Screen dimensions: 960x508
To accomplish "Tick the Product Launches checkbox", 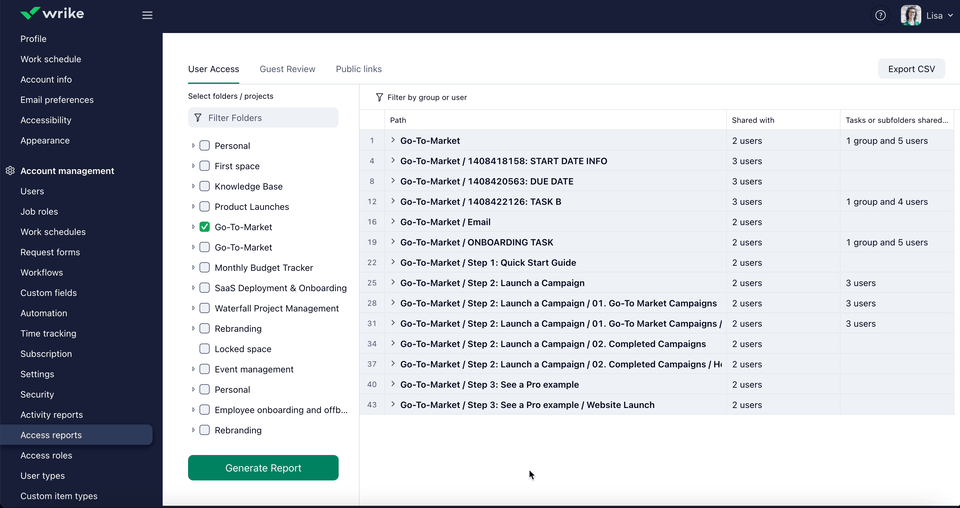I will (205, 207).
